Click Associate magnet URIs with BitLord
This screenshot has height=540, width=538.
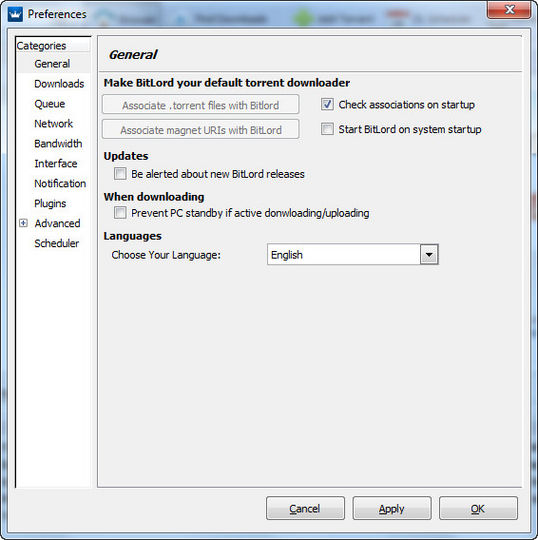point(200,129)
